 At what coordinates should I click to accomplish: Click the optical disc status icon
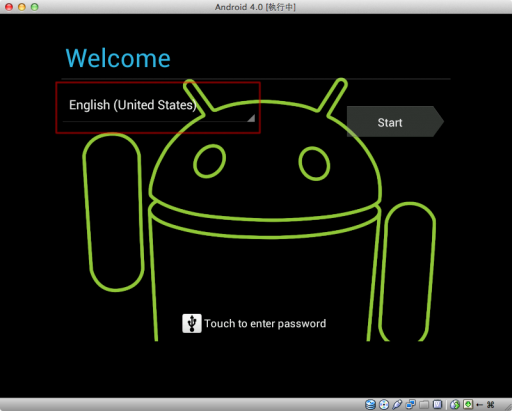(x=384, y=405)
